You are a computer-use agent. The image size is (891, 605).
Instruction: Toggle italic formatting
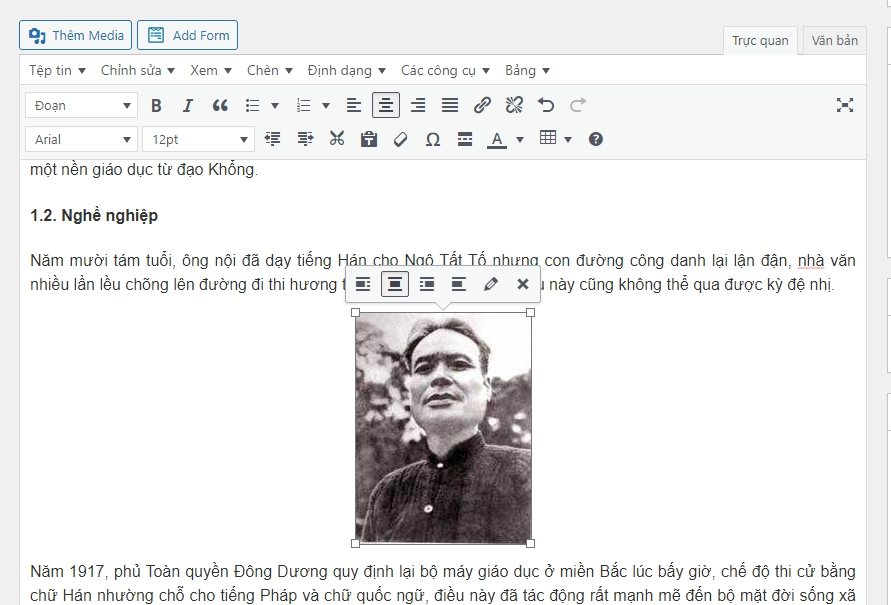tap(187, 105)
